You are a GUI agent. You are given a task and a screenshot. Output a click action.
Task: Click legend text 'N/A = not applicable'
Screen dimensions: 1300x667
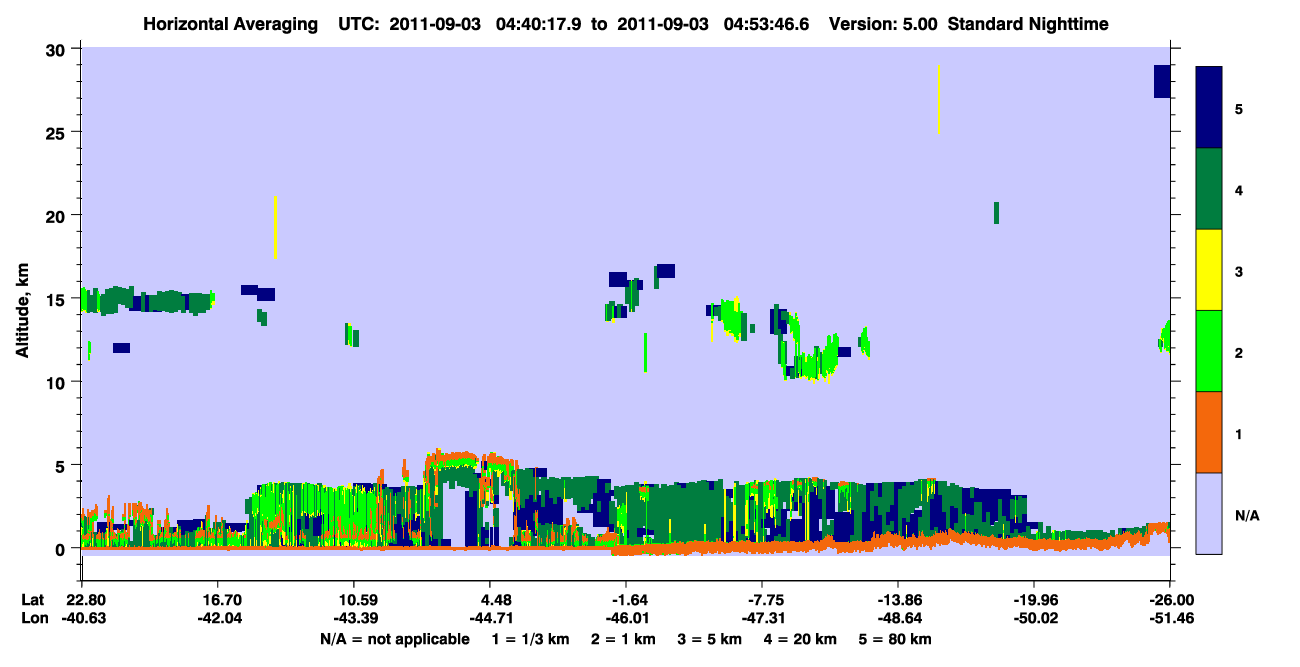tap(394, 639)
